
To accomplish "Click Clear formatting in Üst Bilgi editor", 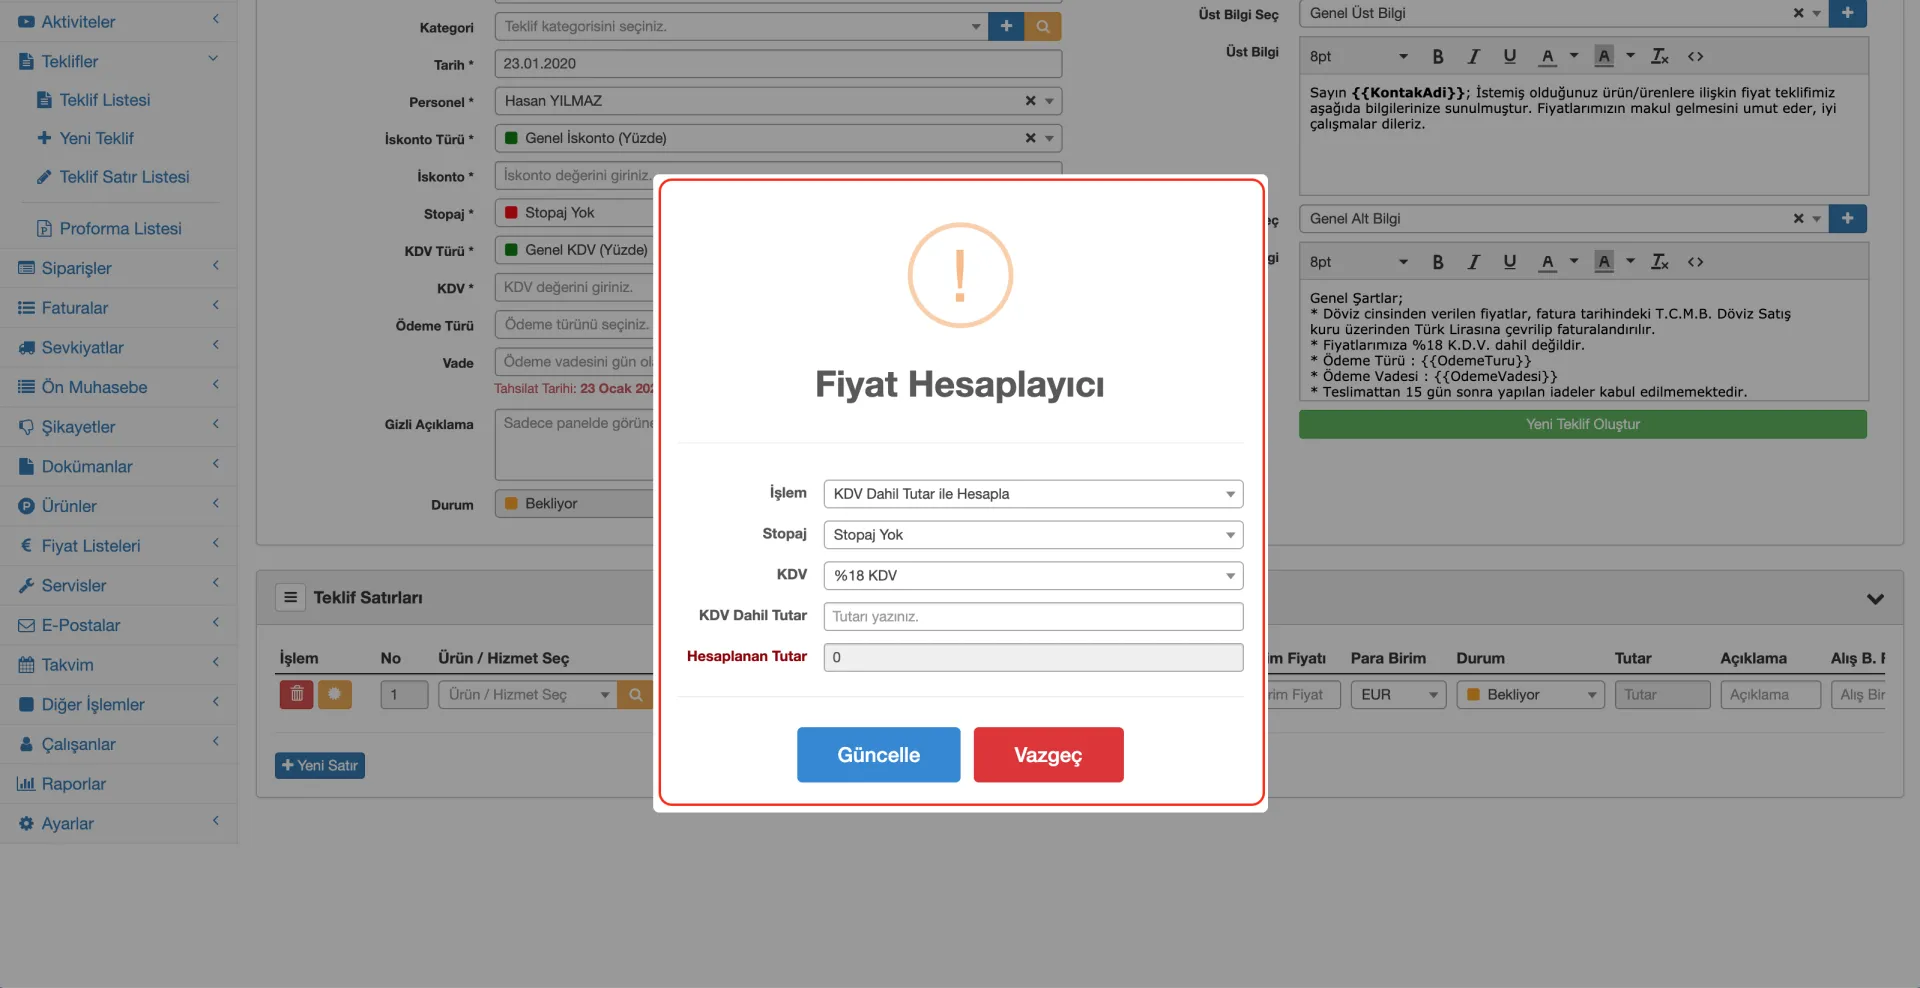I will [1659, 57].
